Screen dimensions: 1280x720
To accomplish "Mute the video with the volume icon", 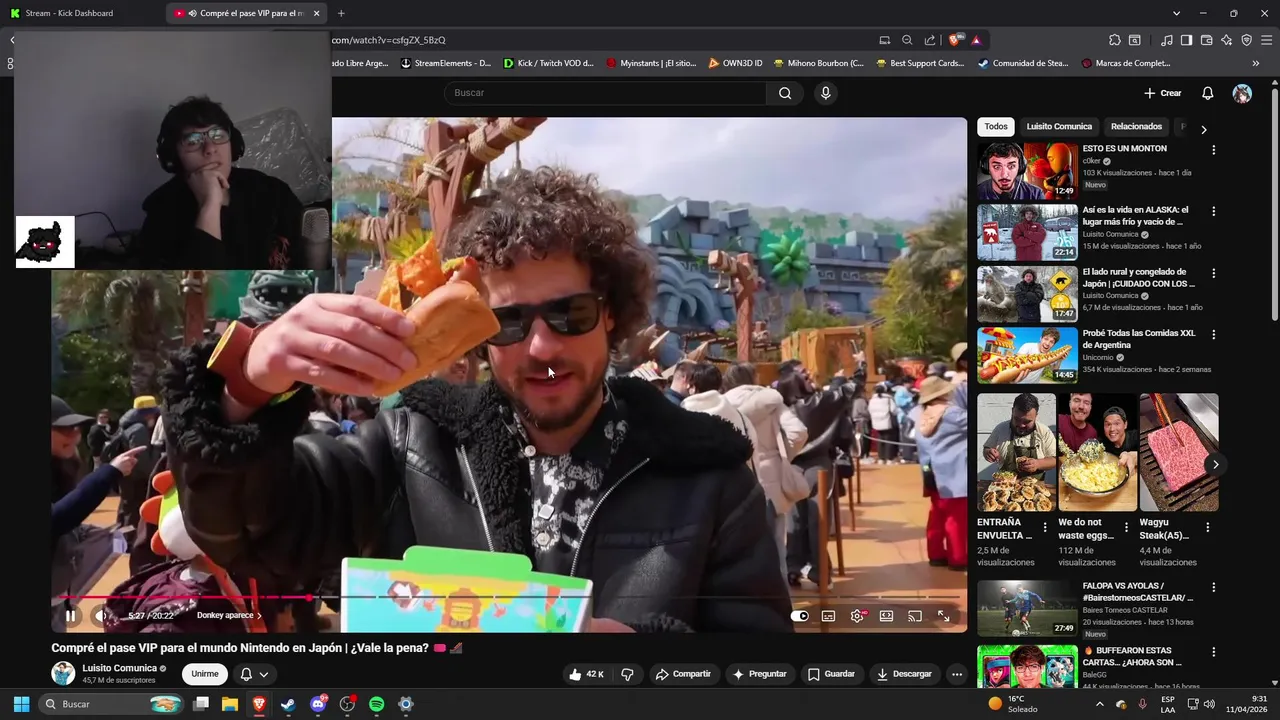I will (x=100, y=616).
